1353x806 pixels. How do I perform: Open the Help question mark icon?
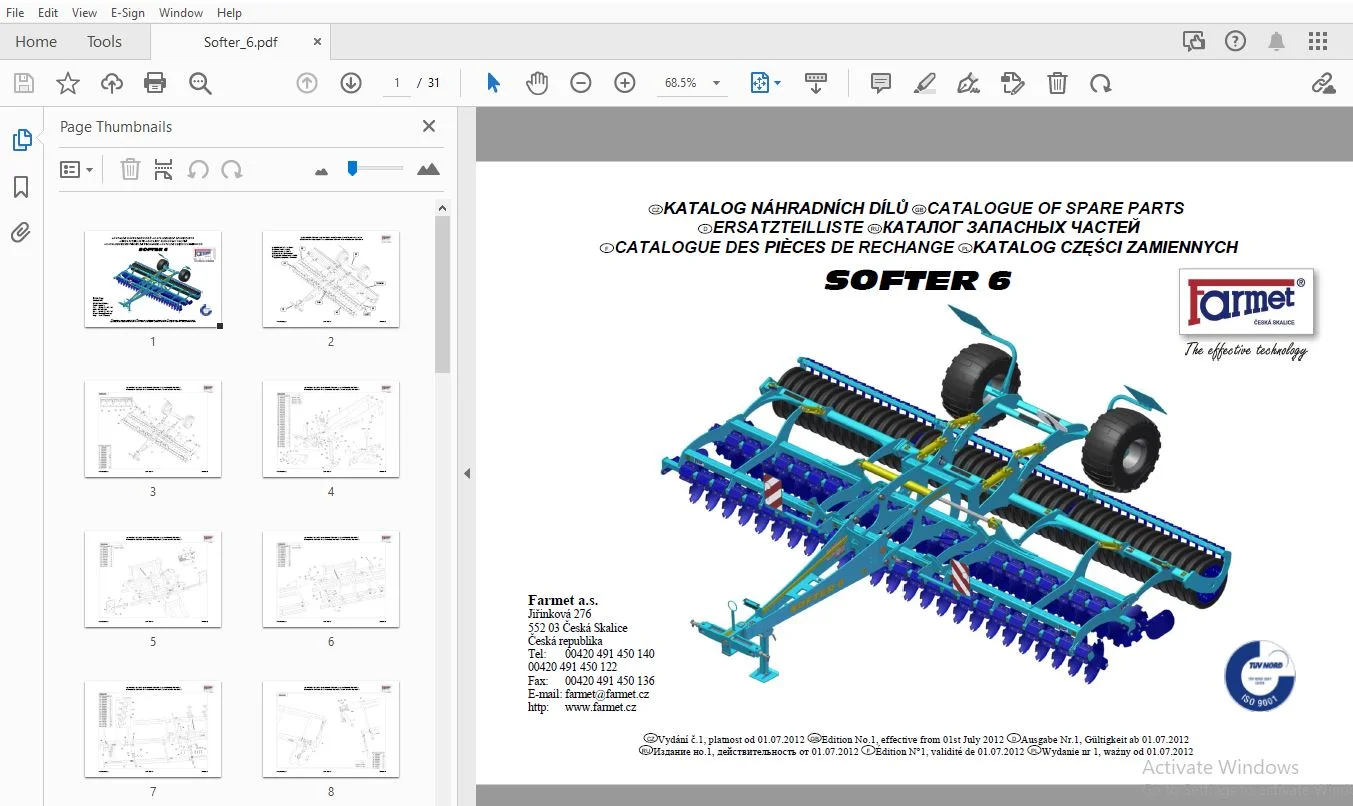(x=1235, y=41)
